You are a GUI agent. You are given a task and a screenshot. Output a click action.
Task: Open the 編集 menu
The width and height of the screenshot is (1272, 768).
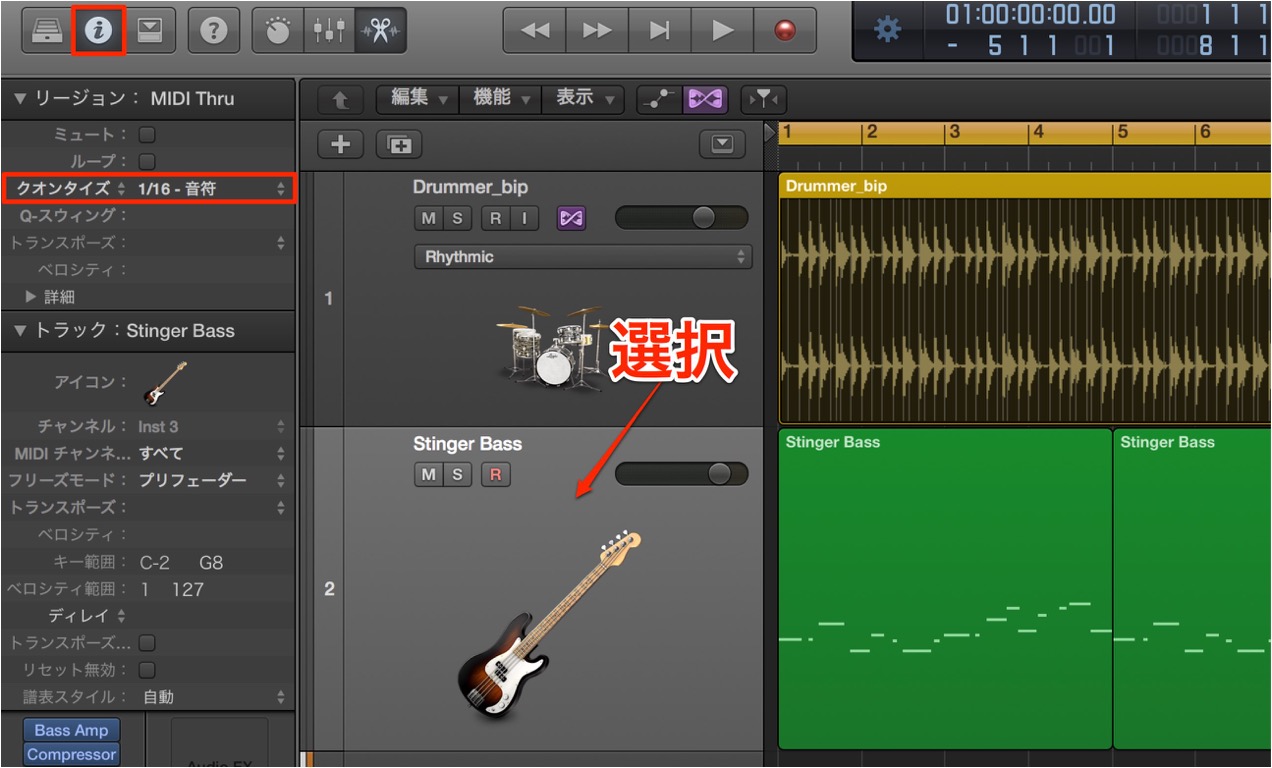(x=418, y=98)
